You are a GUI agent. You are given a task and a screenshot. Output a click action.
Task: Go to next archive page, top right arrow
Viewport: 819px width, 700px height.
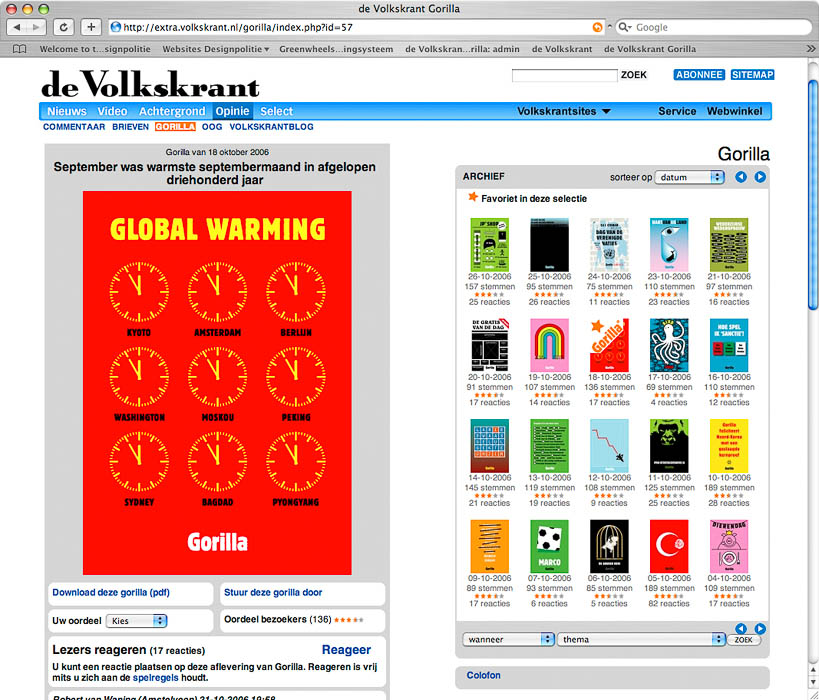760,177
